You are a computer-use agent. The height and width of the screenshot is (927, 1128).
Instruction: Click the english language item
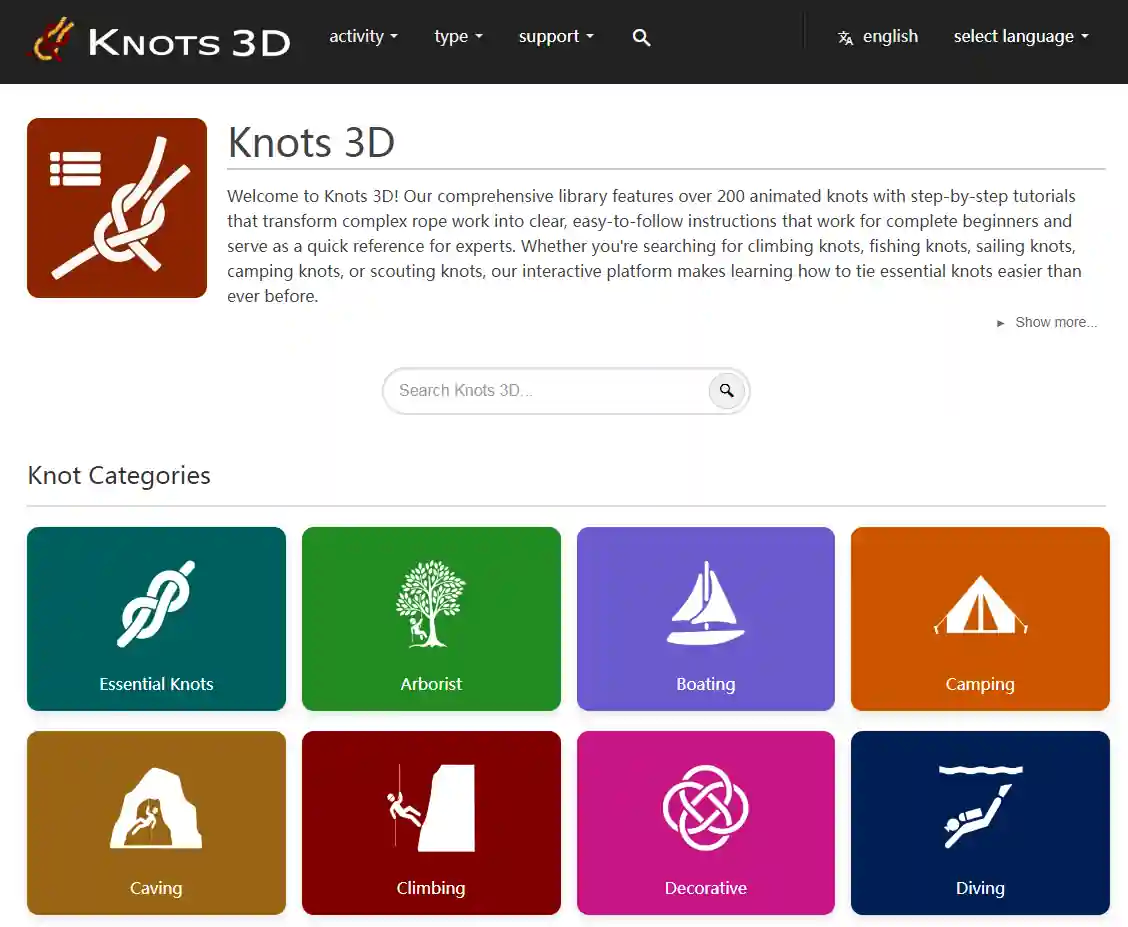(x=878, y=37)
